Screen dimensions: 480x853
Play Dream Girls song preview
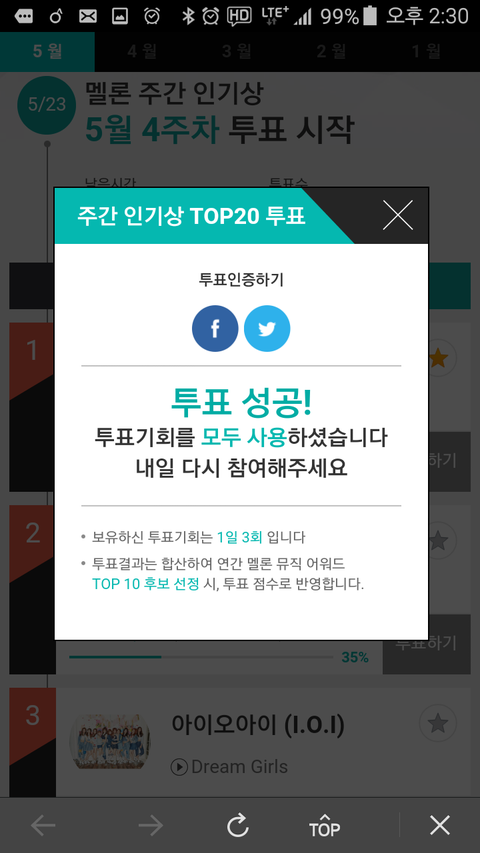(x=179, y=767)
